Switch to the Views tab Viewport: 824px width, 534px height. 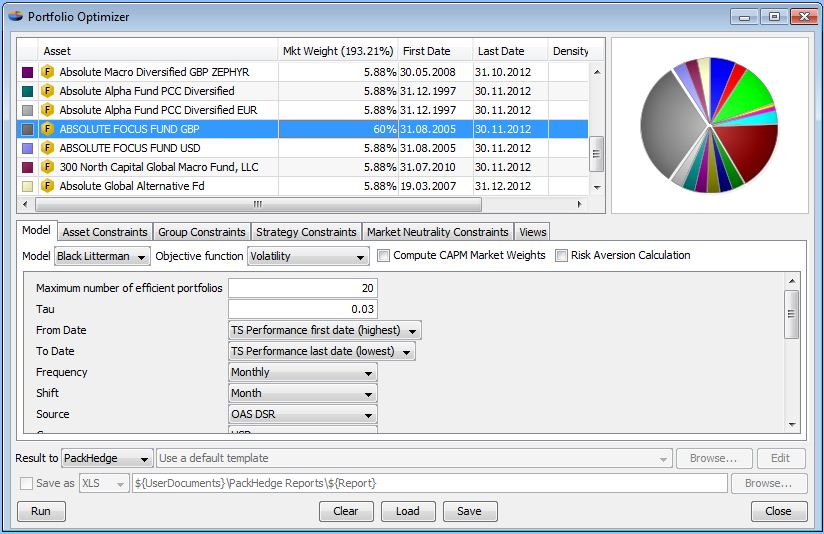(x=532, y=232)
